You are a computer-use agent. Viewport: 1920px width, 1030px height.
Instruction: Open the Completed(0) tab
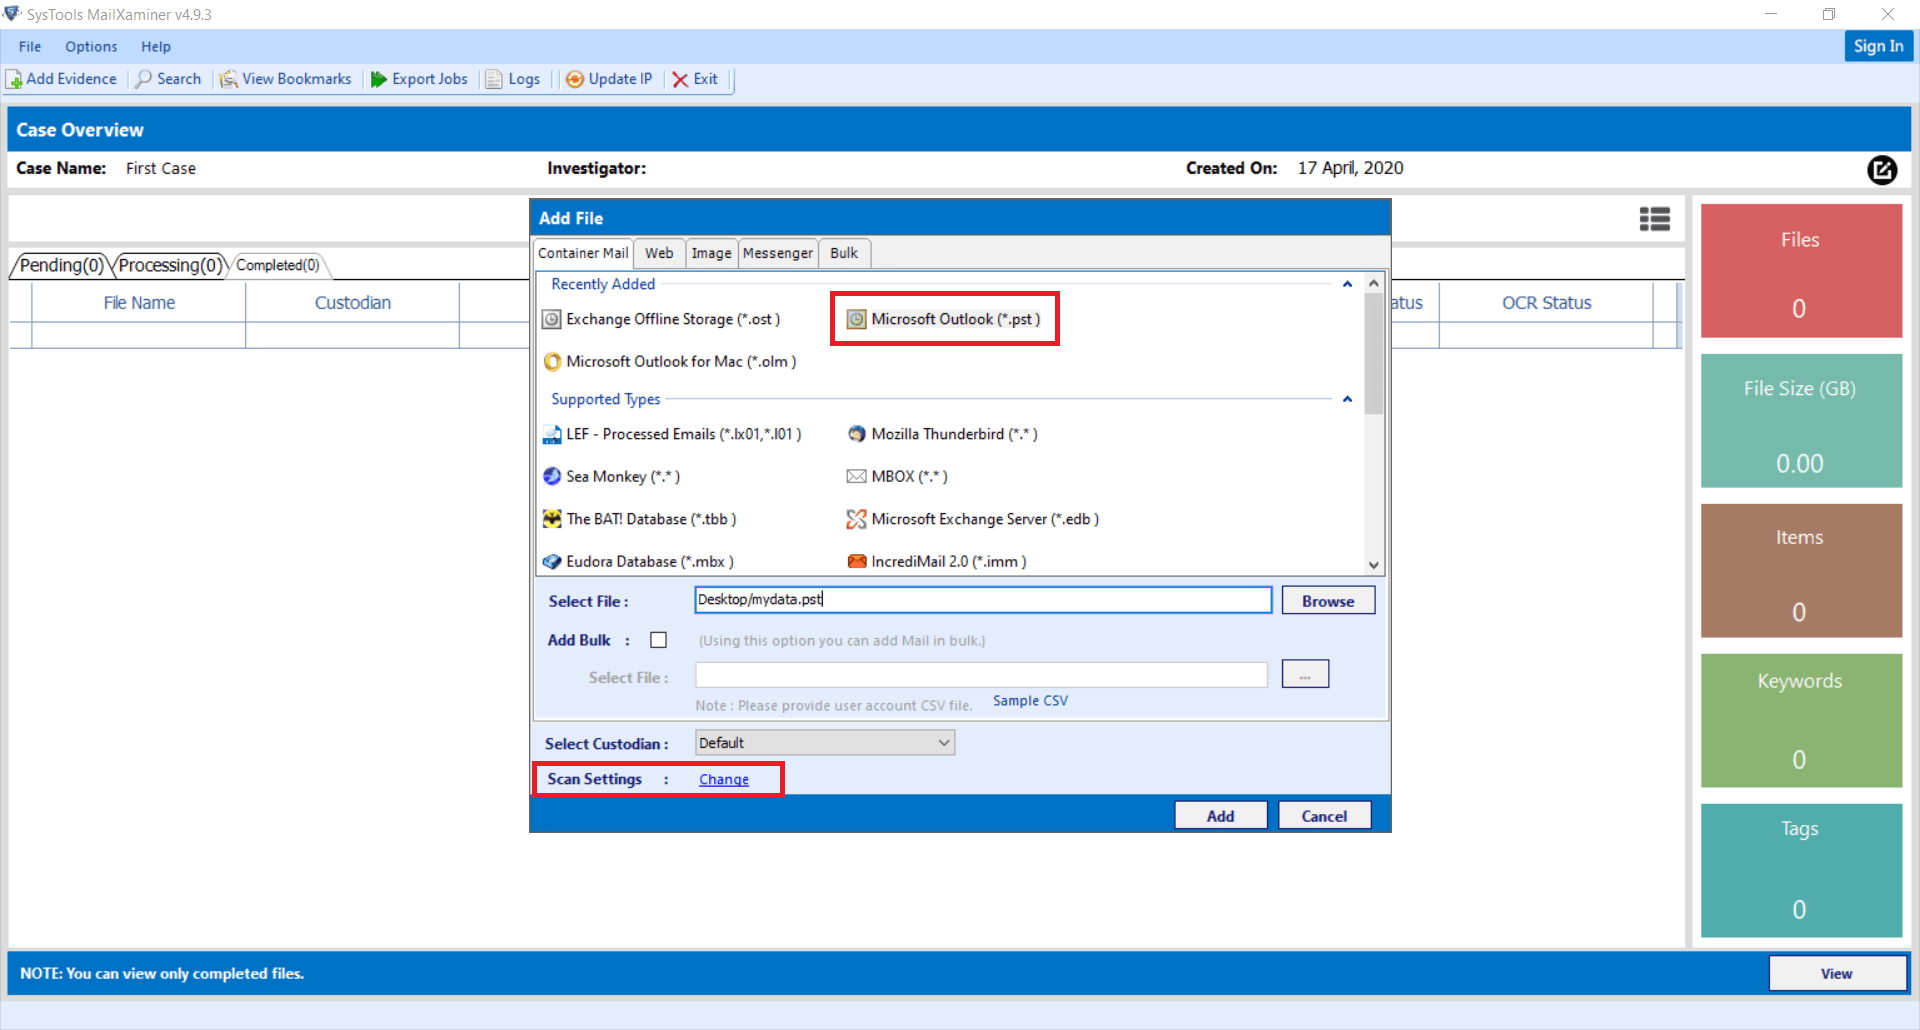278,265
